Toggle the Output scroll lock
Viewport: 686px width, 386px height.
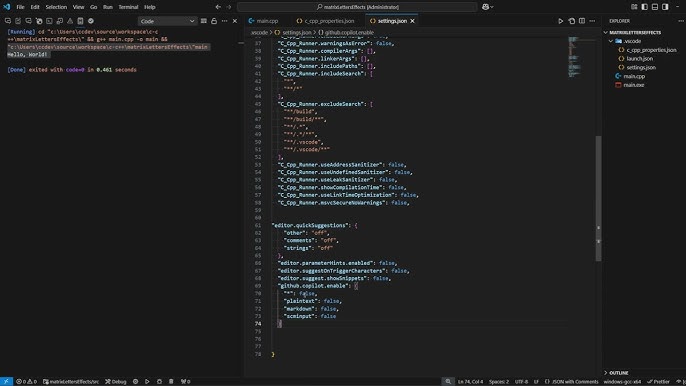(x=214, y=21)
